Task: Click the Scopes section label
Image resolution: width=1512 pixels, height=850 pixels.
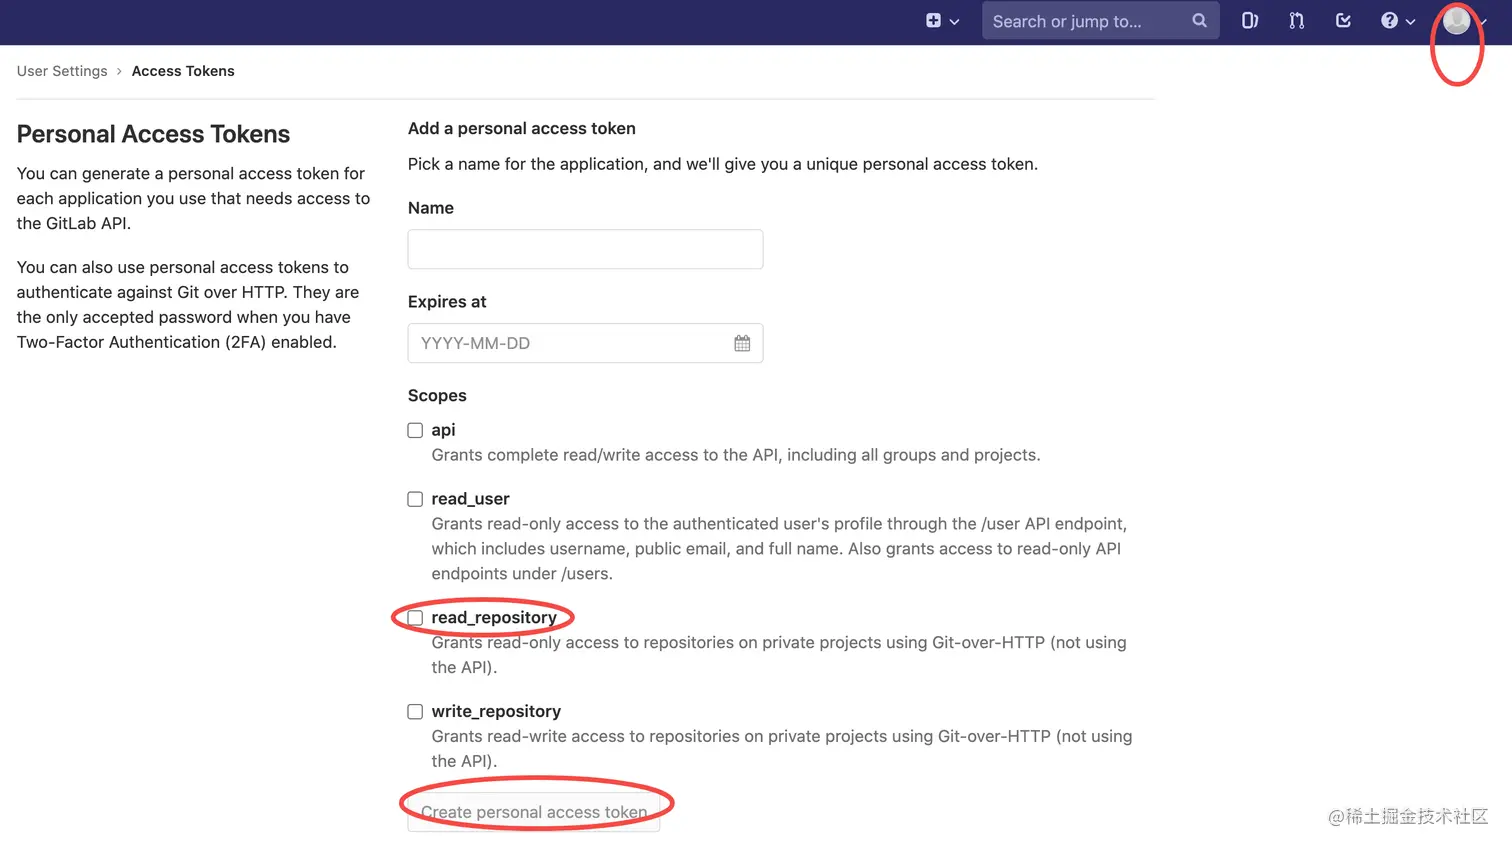Action: [437, 395]
